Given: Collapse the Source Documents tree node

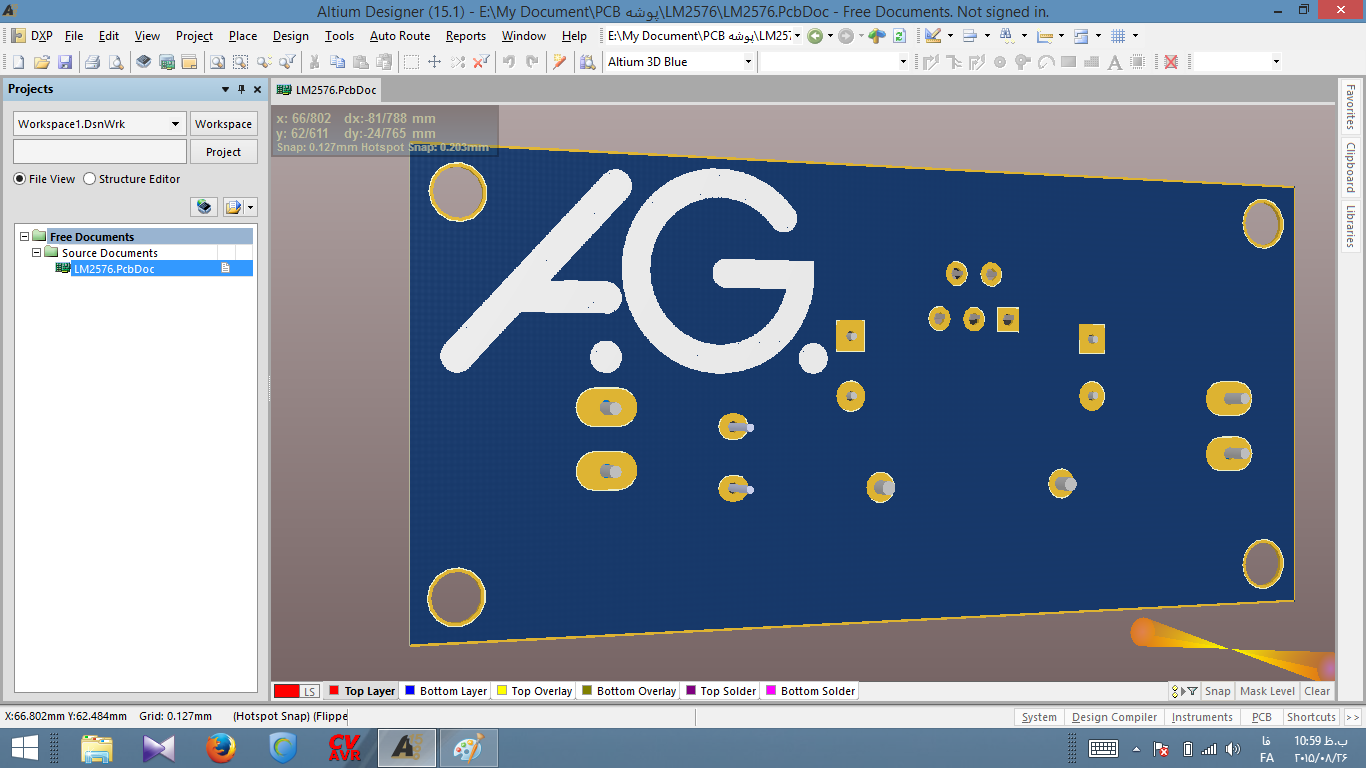Looking at the screenshot, I should pos(37,253).
